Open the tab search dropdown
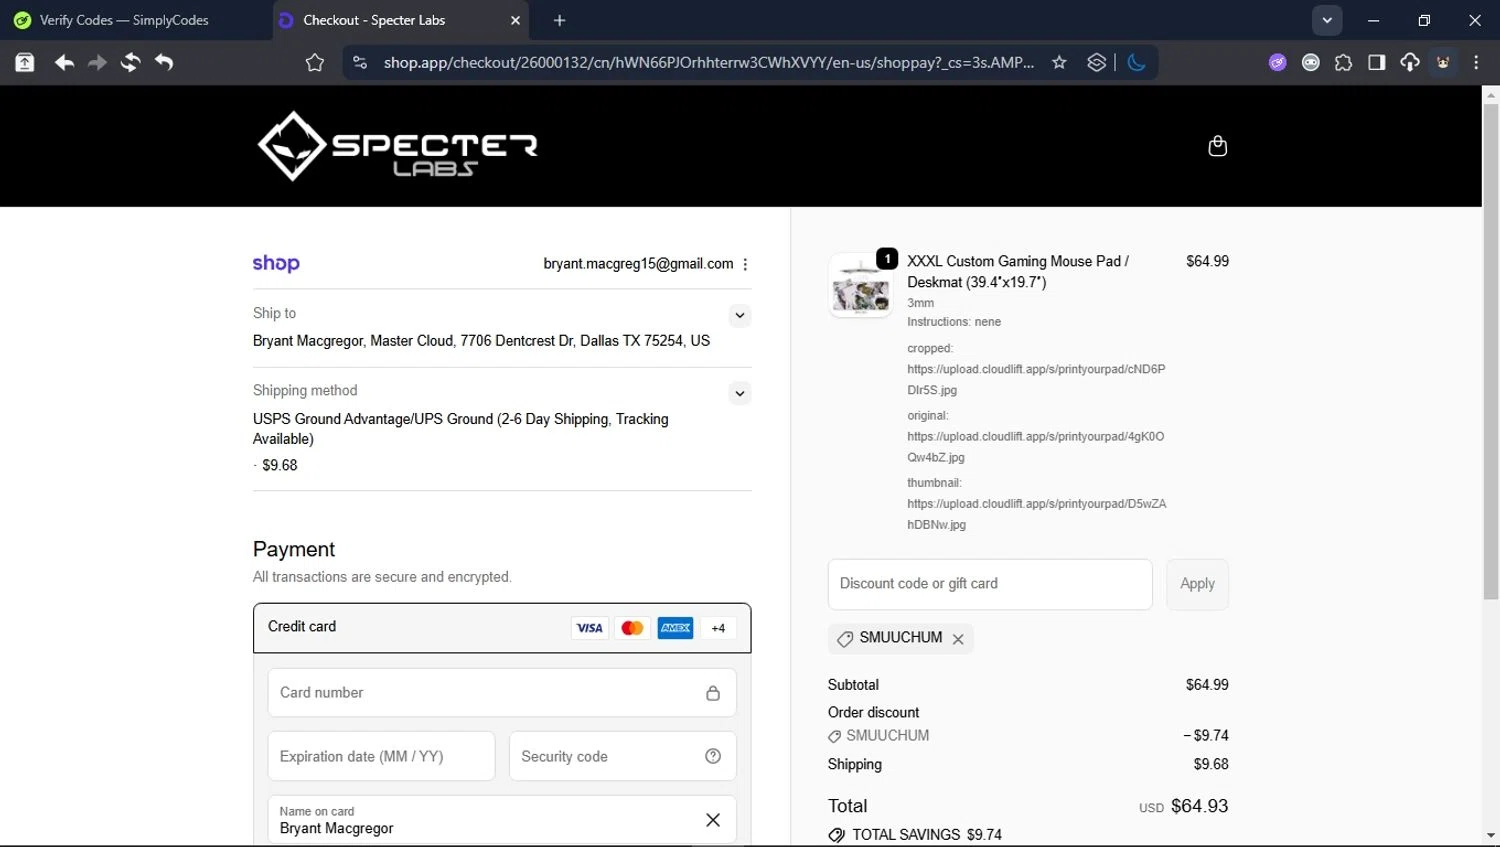Screen dimensions: 1500x847 1327,20
